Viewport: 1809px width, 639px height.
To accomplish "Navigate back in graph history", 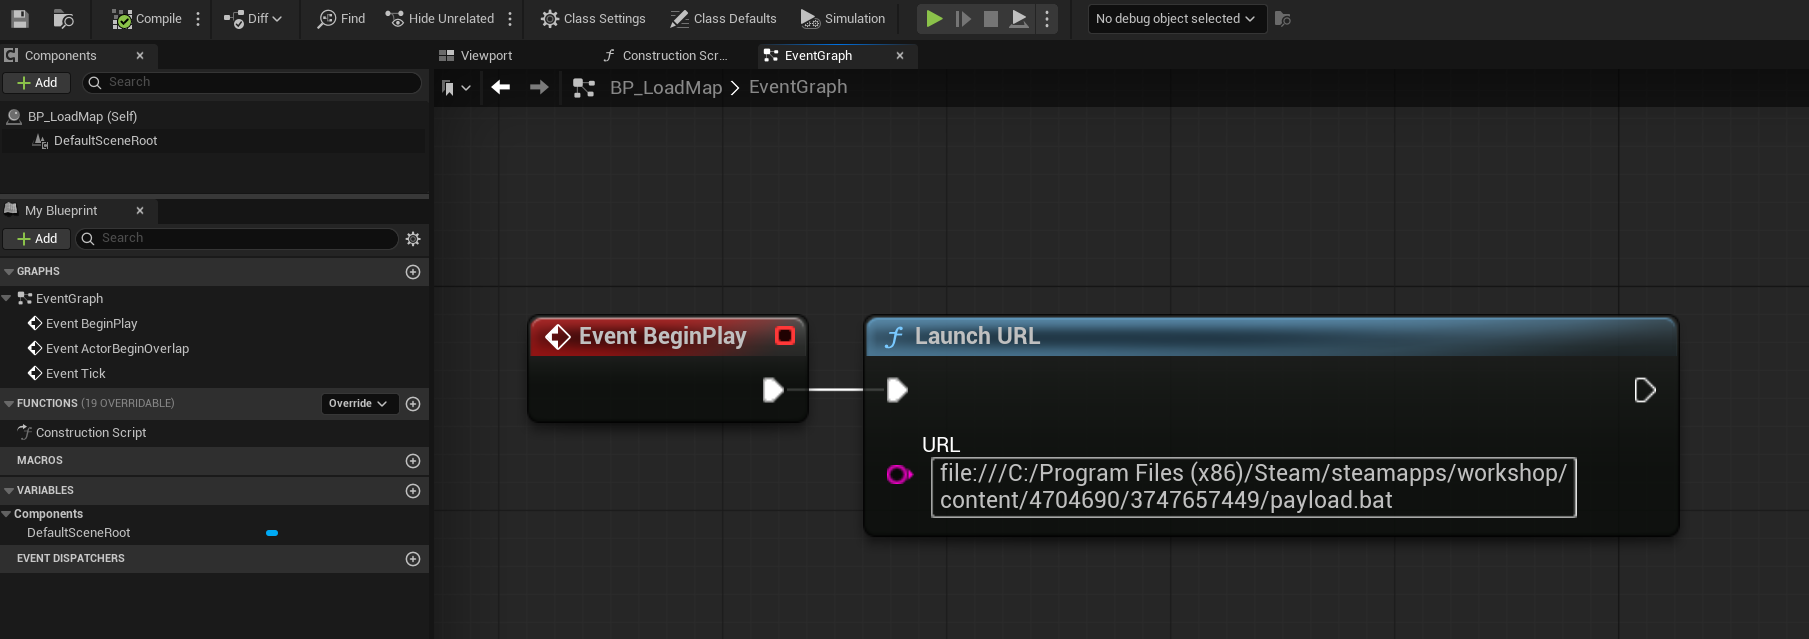I will click(501, 87).
